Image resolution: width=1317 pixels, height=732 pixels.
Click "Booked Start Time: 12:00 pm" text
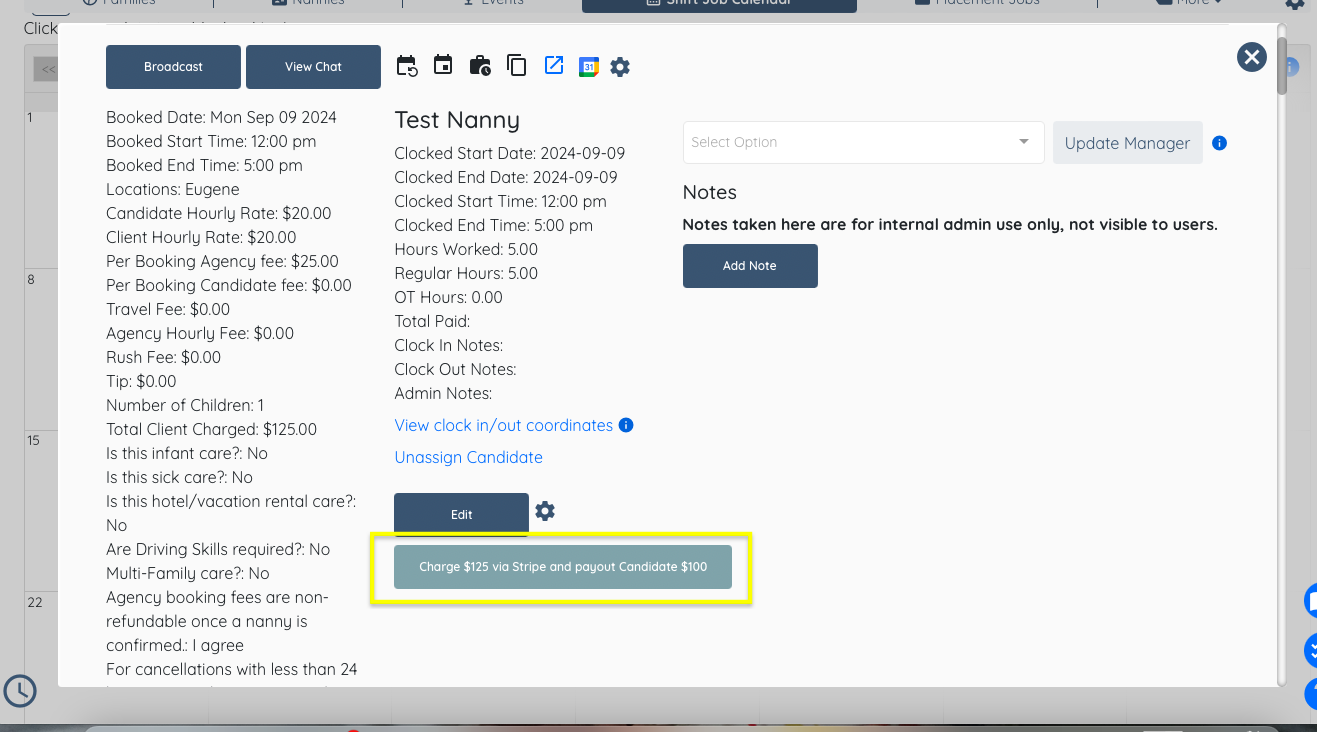(211, 141)
